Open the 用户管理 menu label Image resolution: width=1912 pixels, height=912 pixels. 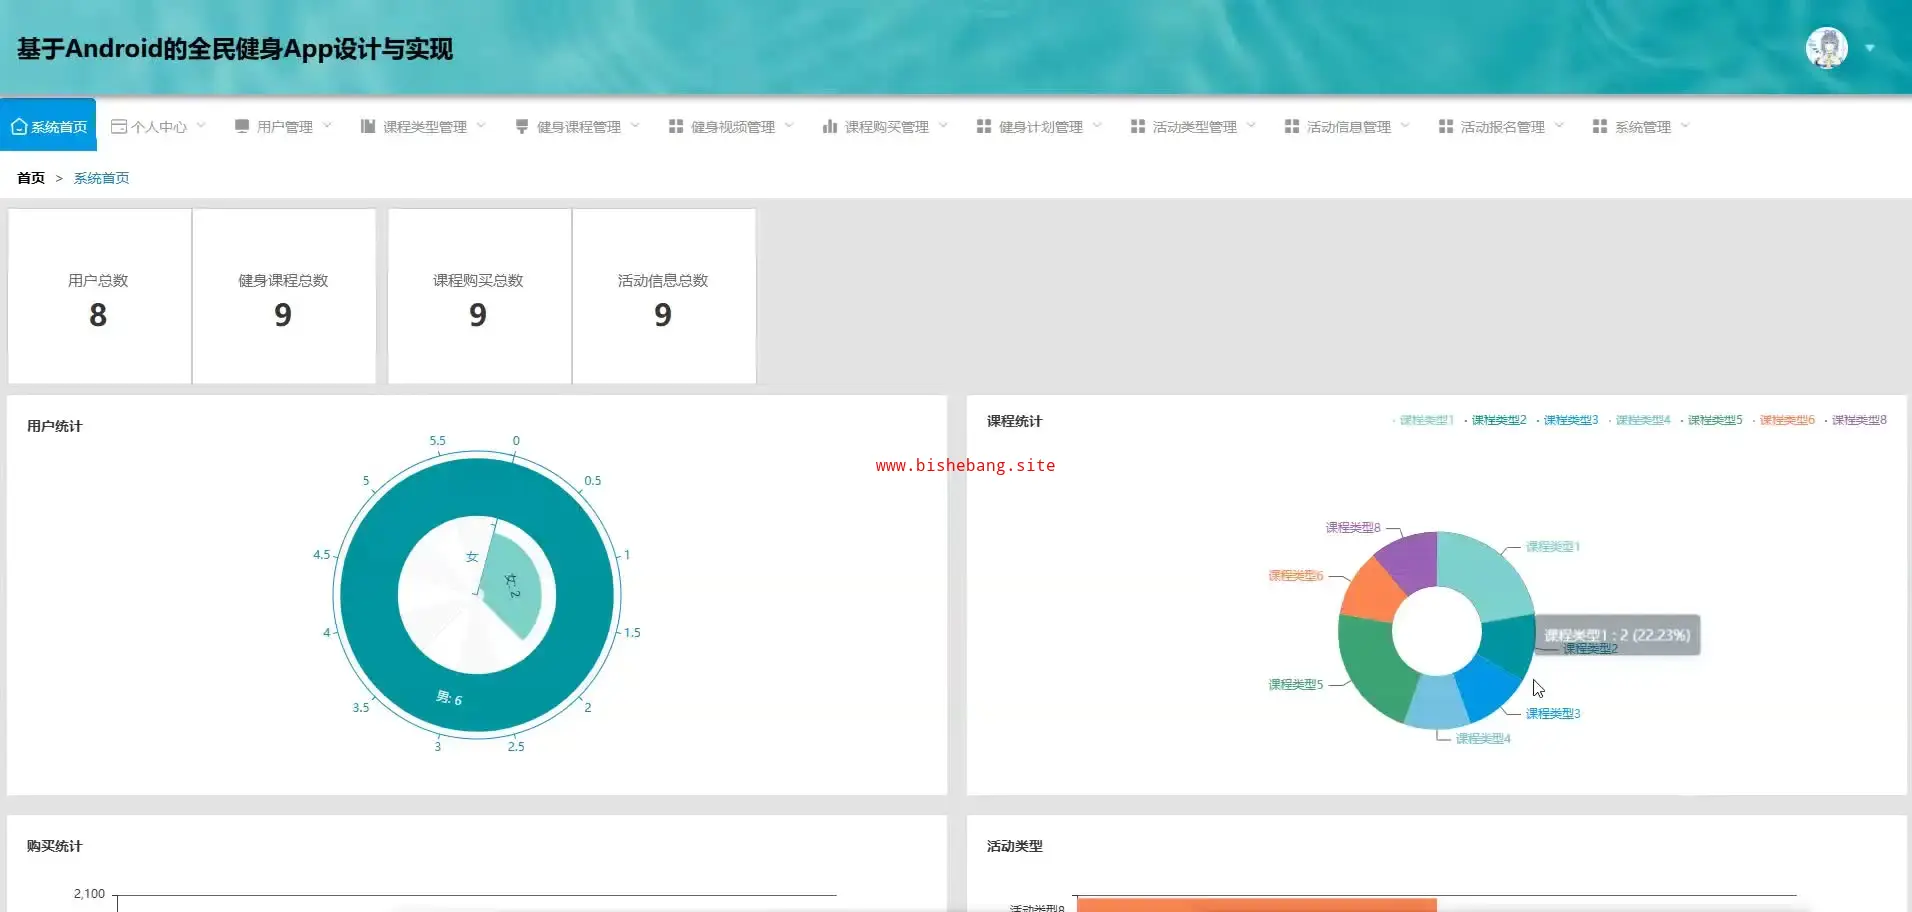pos(285,127)
